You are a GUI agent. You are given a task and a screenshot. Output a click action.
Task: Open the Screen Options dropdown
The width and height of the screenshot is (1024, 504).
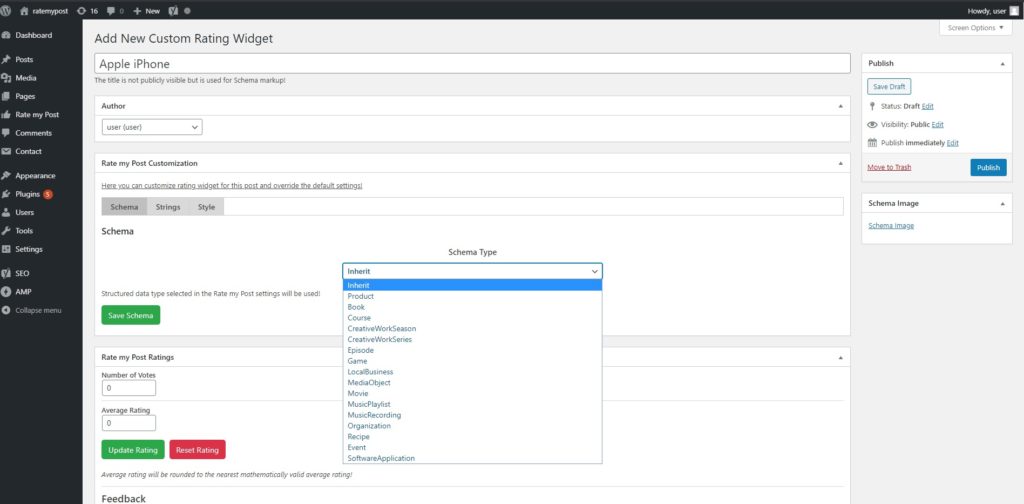click(x=976, y=28)
